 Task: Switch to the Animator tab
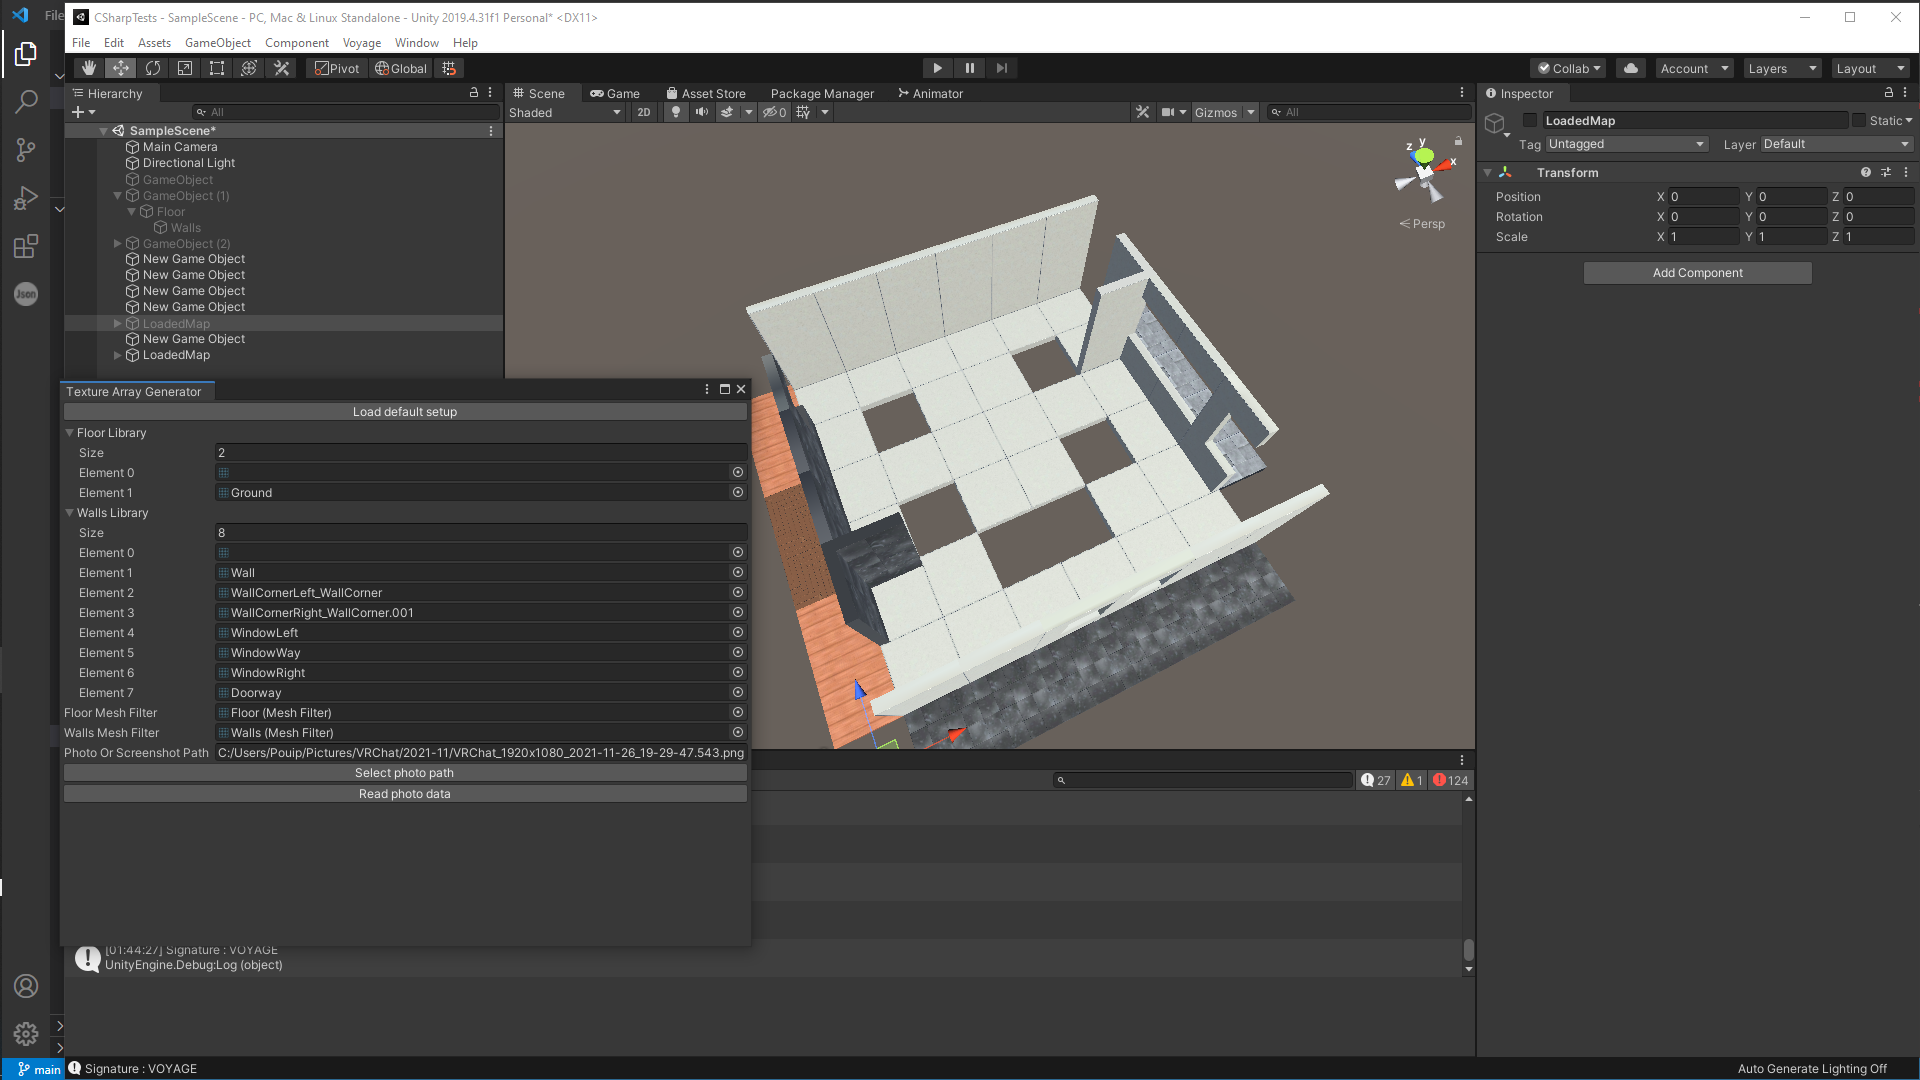(930, 93)
